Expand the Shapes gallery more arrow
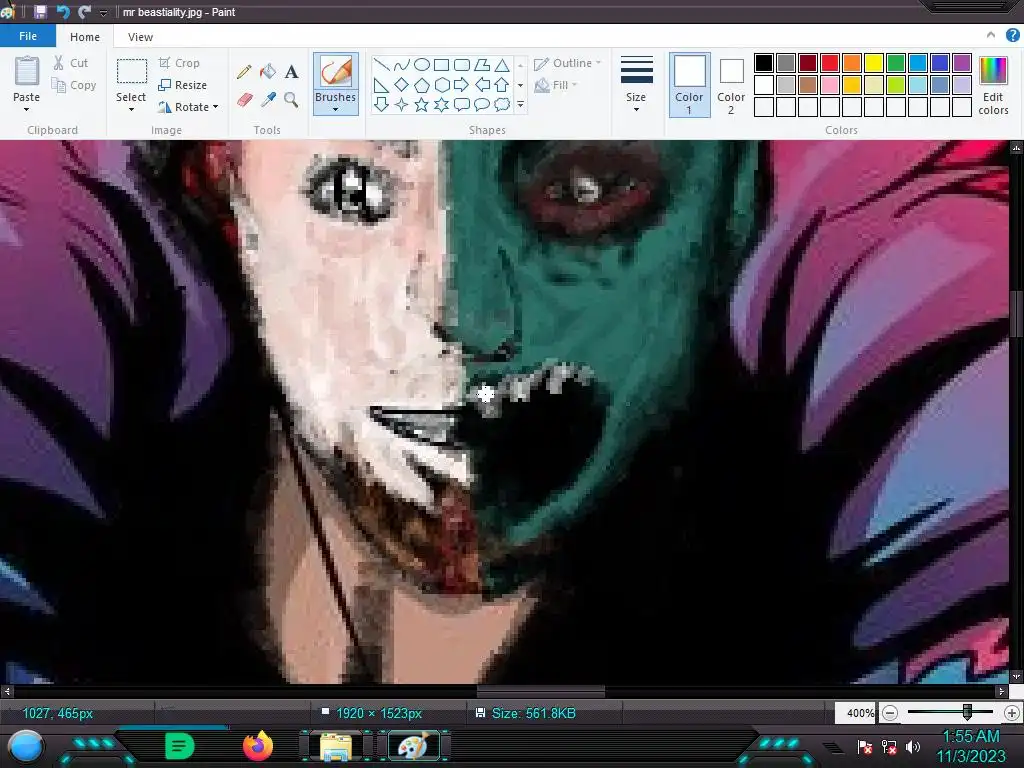 click(520, 104)
